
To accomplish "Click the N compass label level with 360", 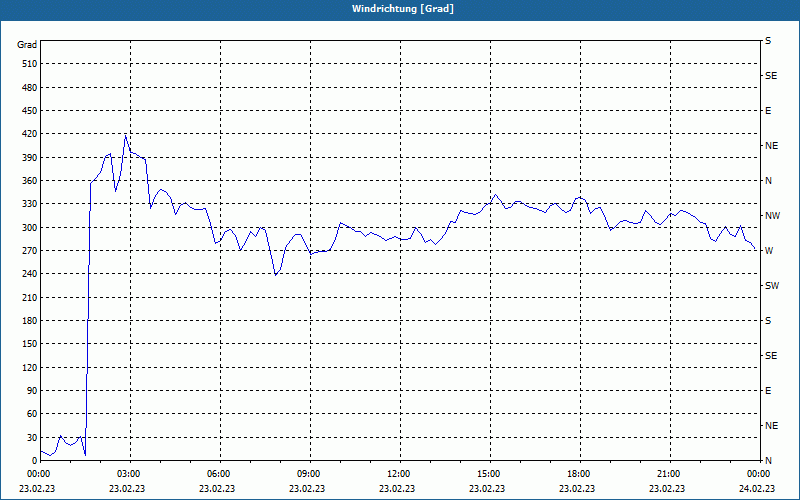I will coord(768,181).
